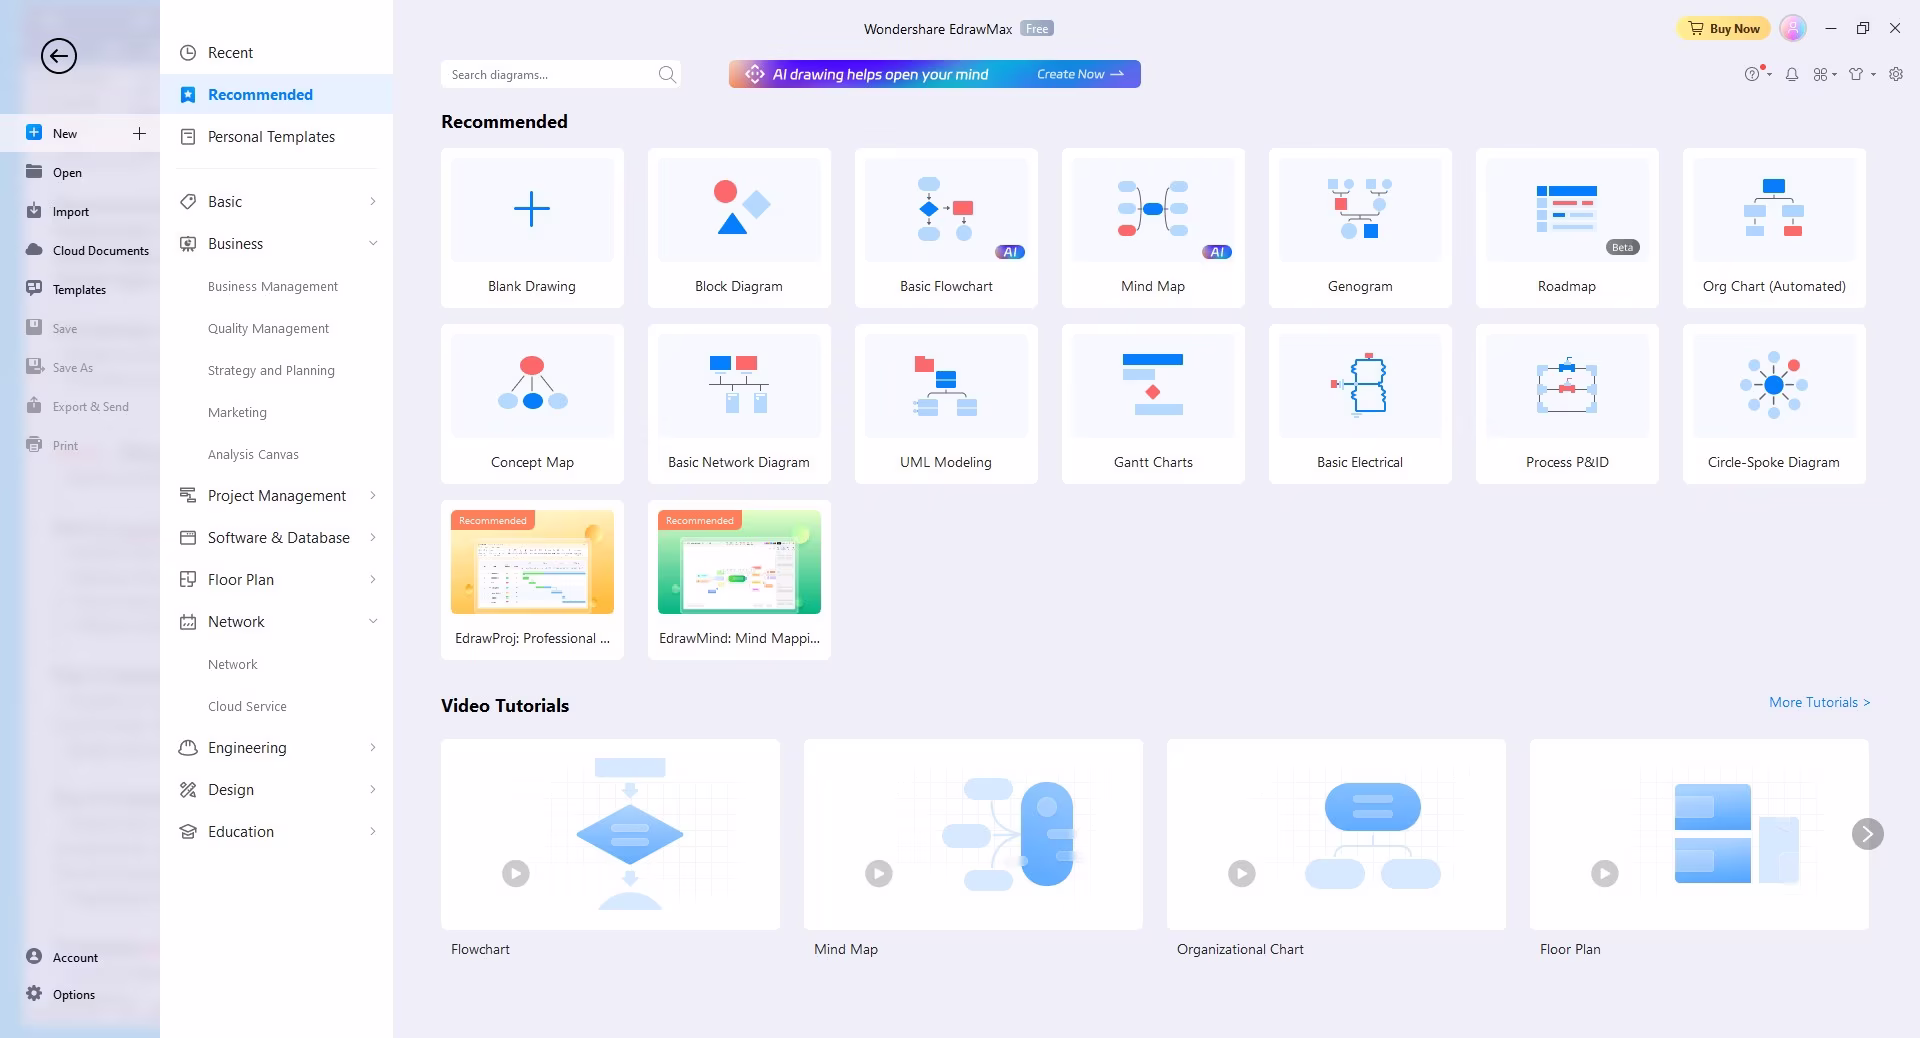Open Account settings
Image resolution: width=1920 pixels, height=1038 pixels.
tap(80, 957)
